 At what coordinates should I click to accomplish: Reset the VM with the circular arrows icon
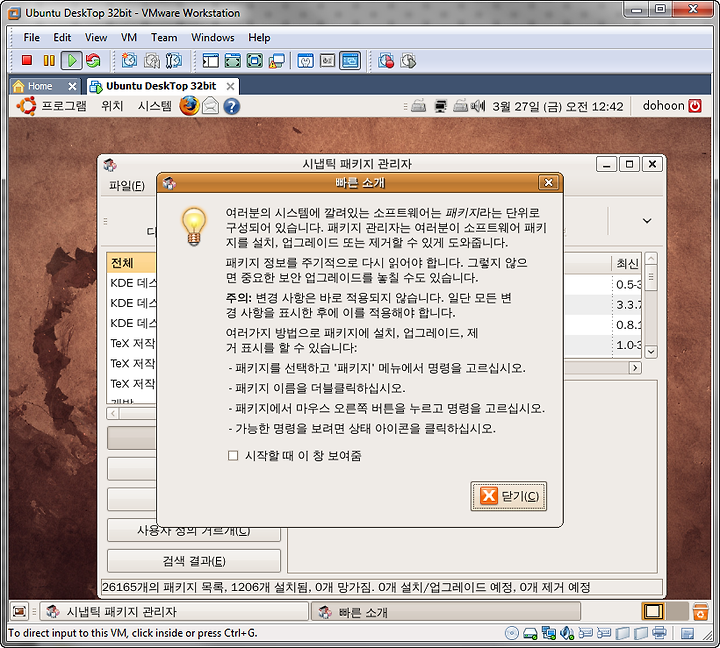tap(93, 60)
